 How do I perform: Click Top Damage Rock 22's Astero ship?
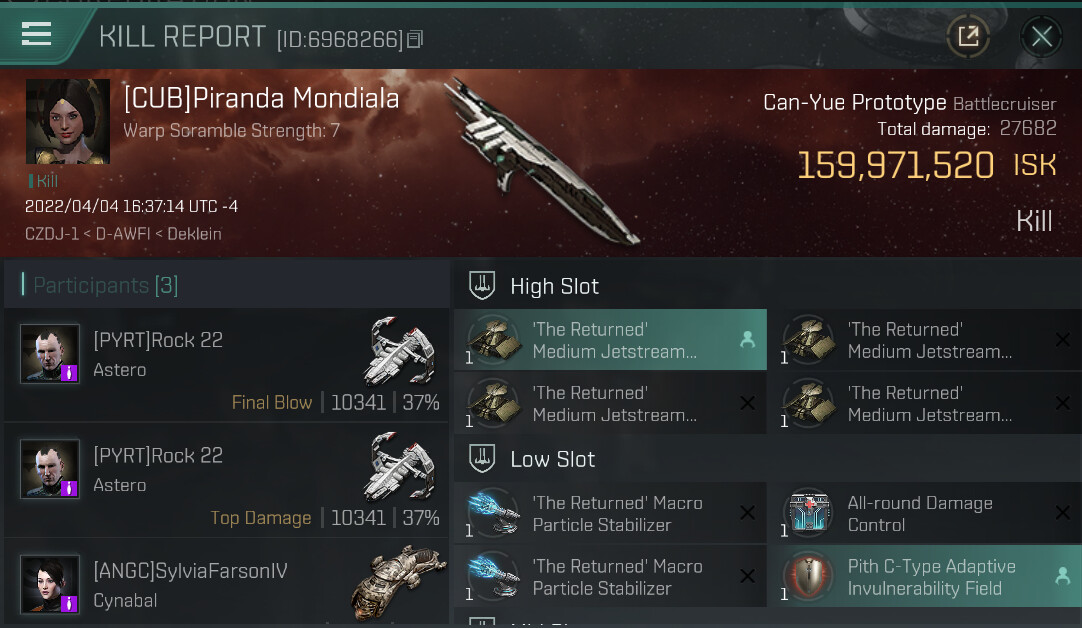coord(400,466)
